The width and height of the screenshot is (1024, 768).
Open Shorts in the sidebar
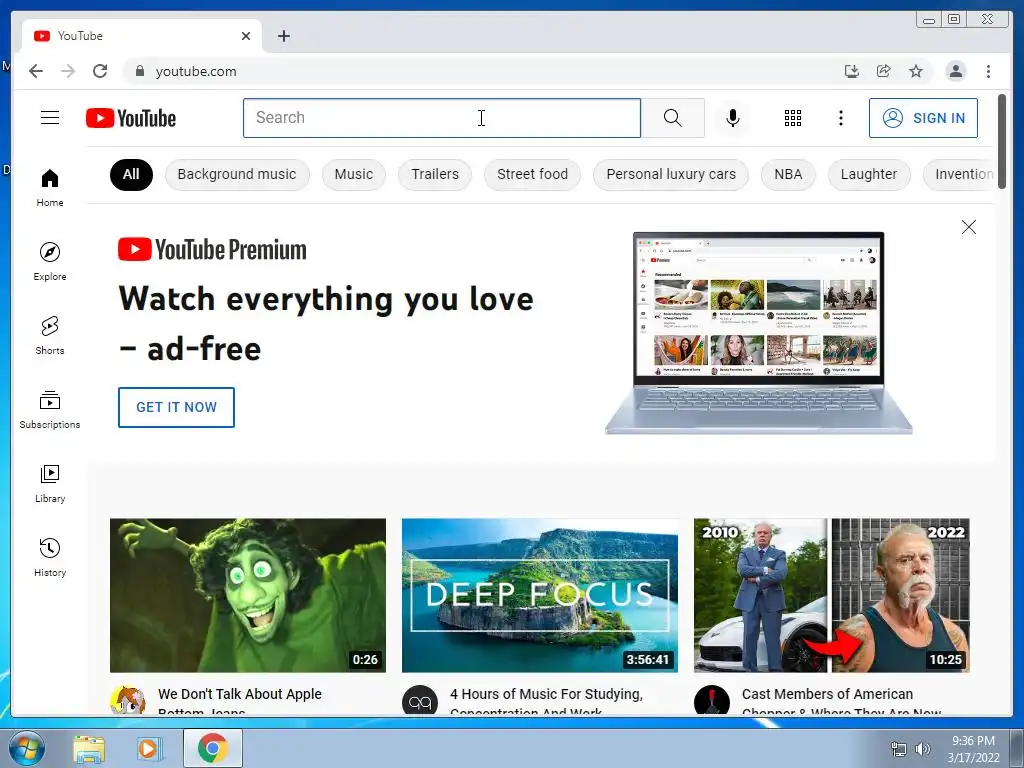[50, 336]
